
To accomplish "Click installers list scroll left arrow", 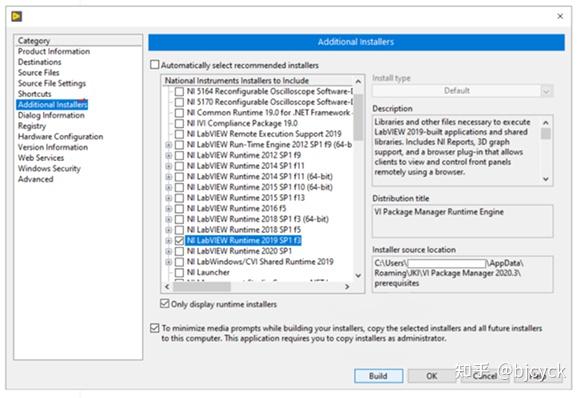I will point(167,286).
